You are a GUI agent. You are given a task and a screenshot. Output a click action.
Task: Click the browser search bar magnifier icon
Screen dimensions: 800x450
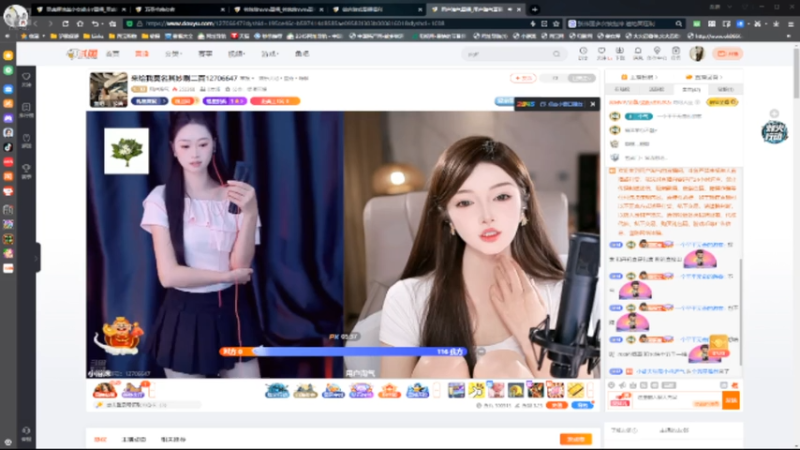pyautogui.click(x=679, y=23)
